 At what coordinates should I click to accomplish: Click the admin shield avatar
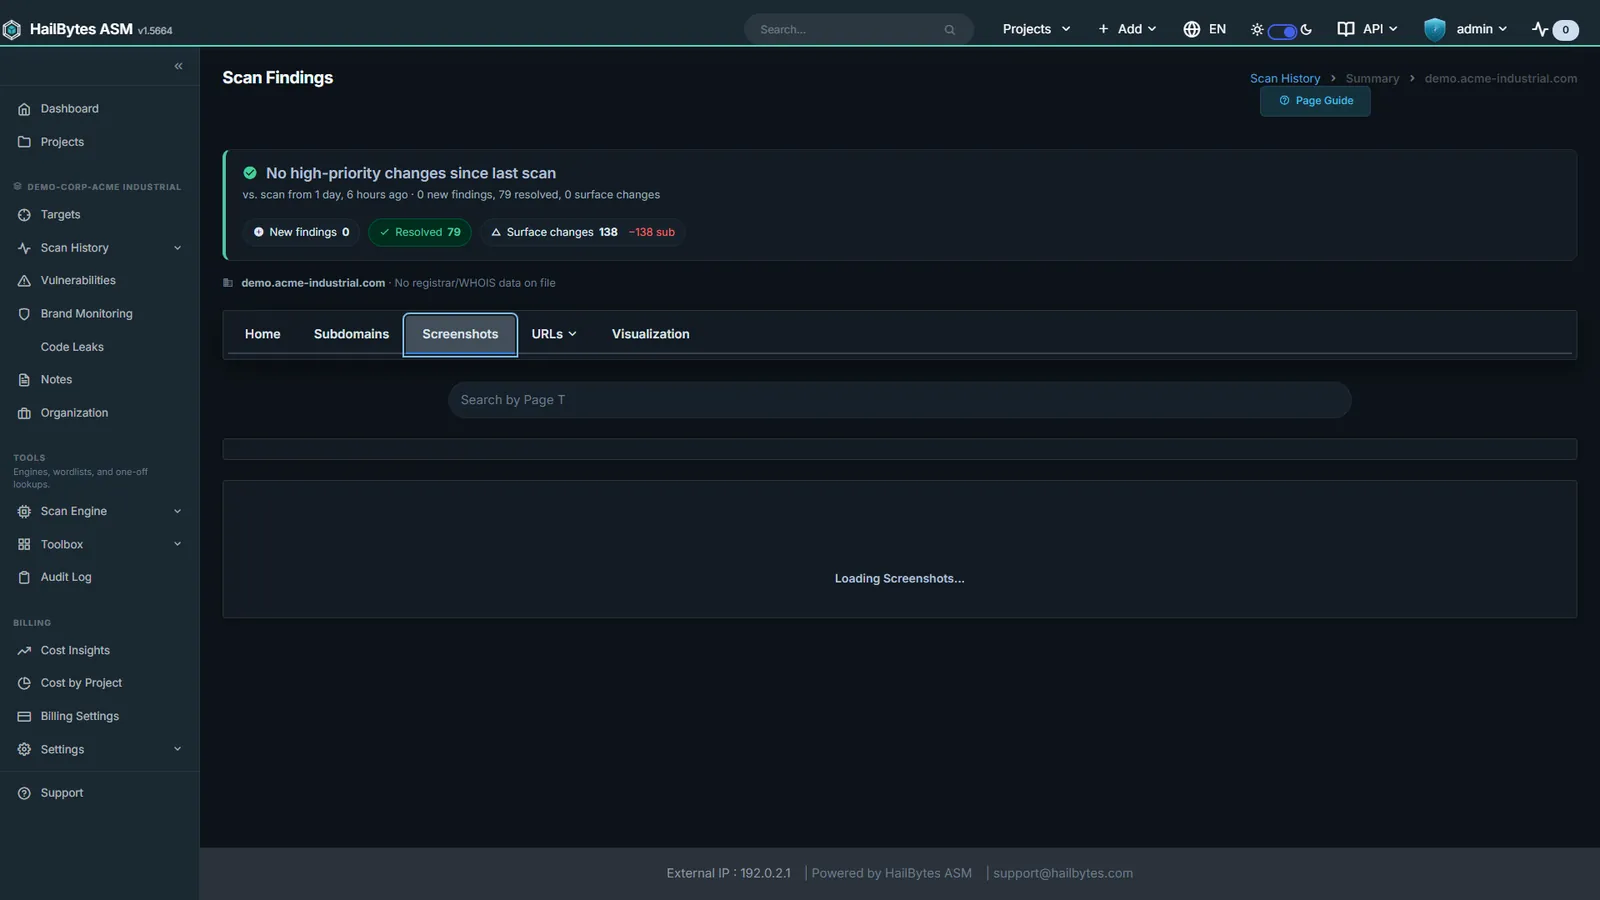click(1435, 29)
